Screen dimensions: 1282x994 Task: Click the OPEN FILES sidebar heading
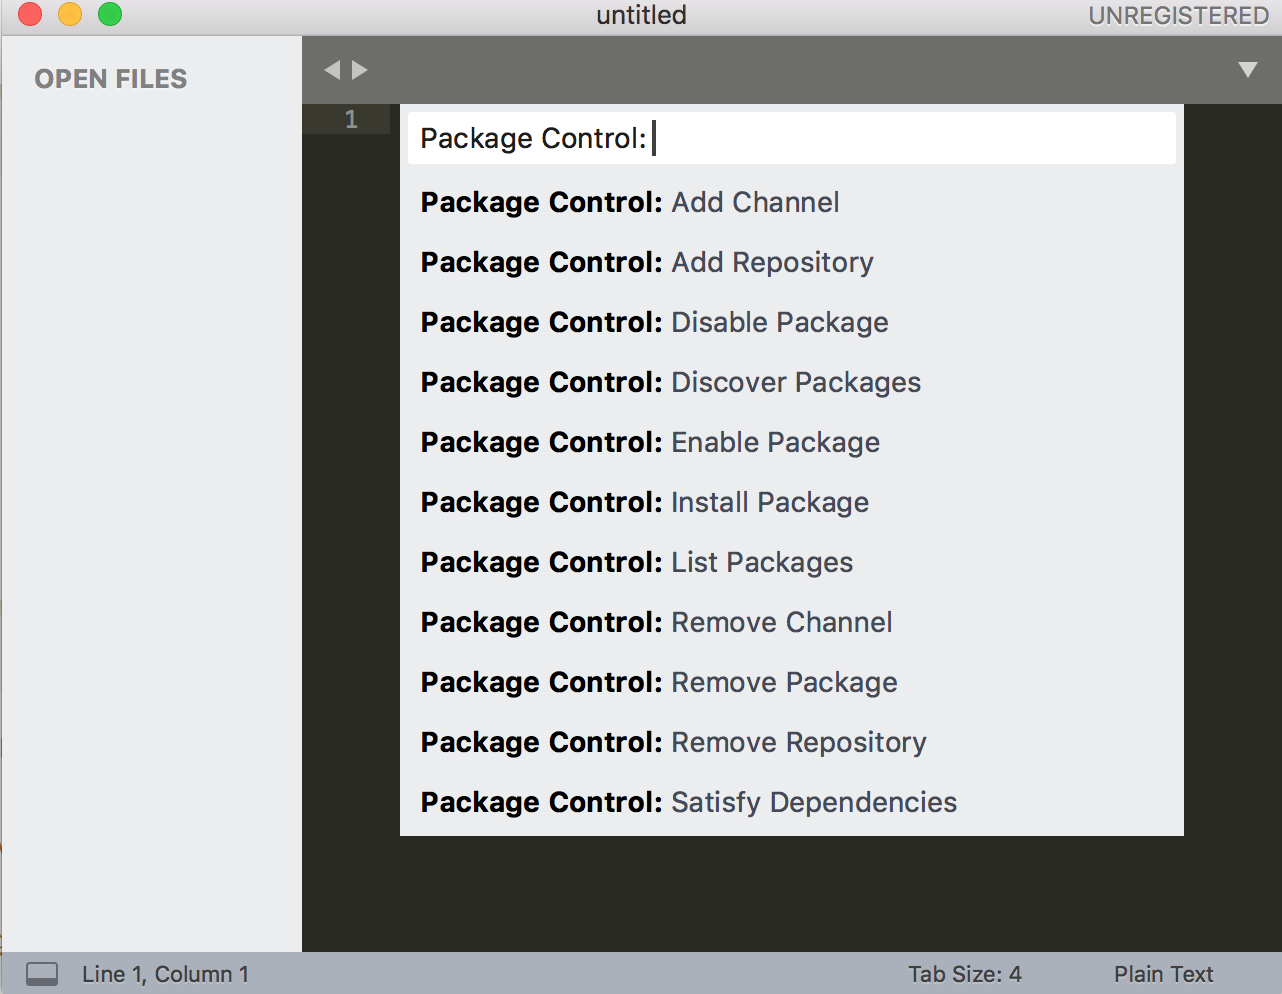(x=111, y=79)
